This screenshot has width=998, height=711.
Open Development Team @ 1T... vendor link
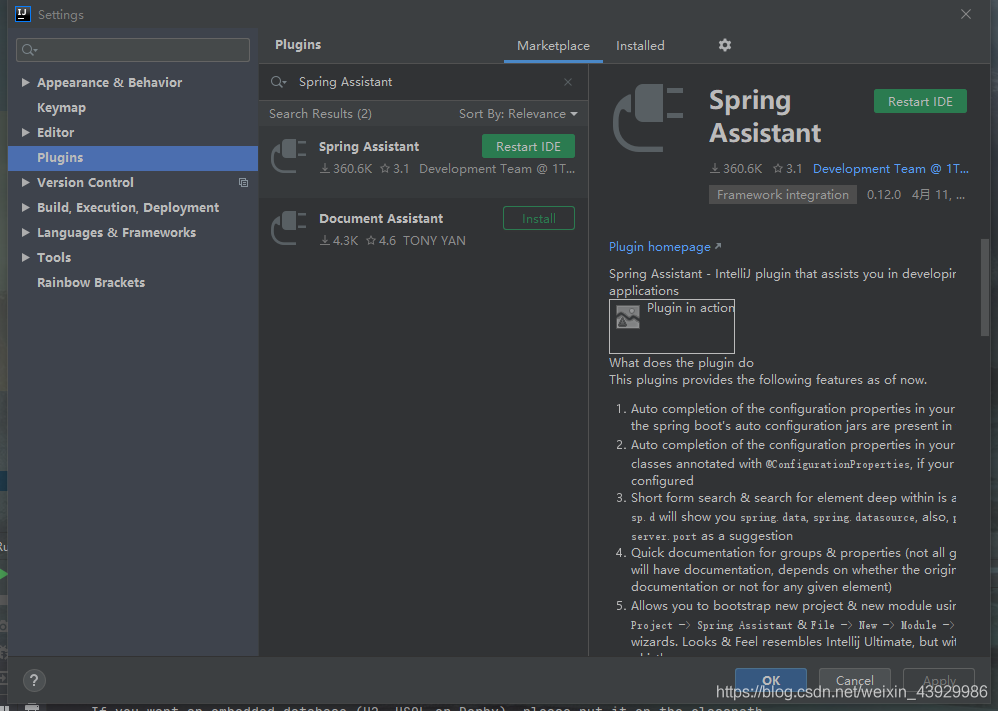pyautogui.click(x=890, y=169)
